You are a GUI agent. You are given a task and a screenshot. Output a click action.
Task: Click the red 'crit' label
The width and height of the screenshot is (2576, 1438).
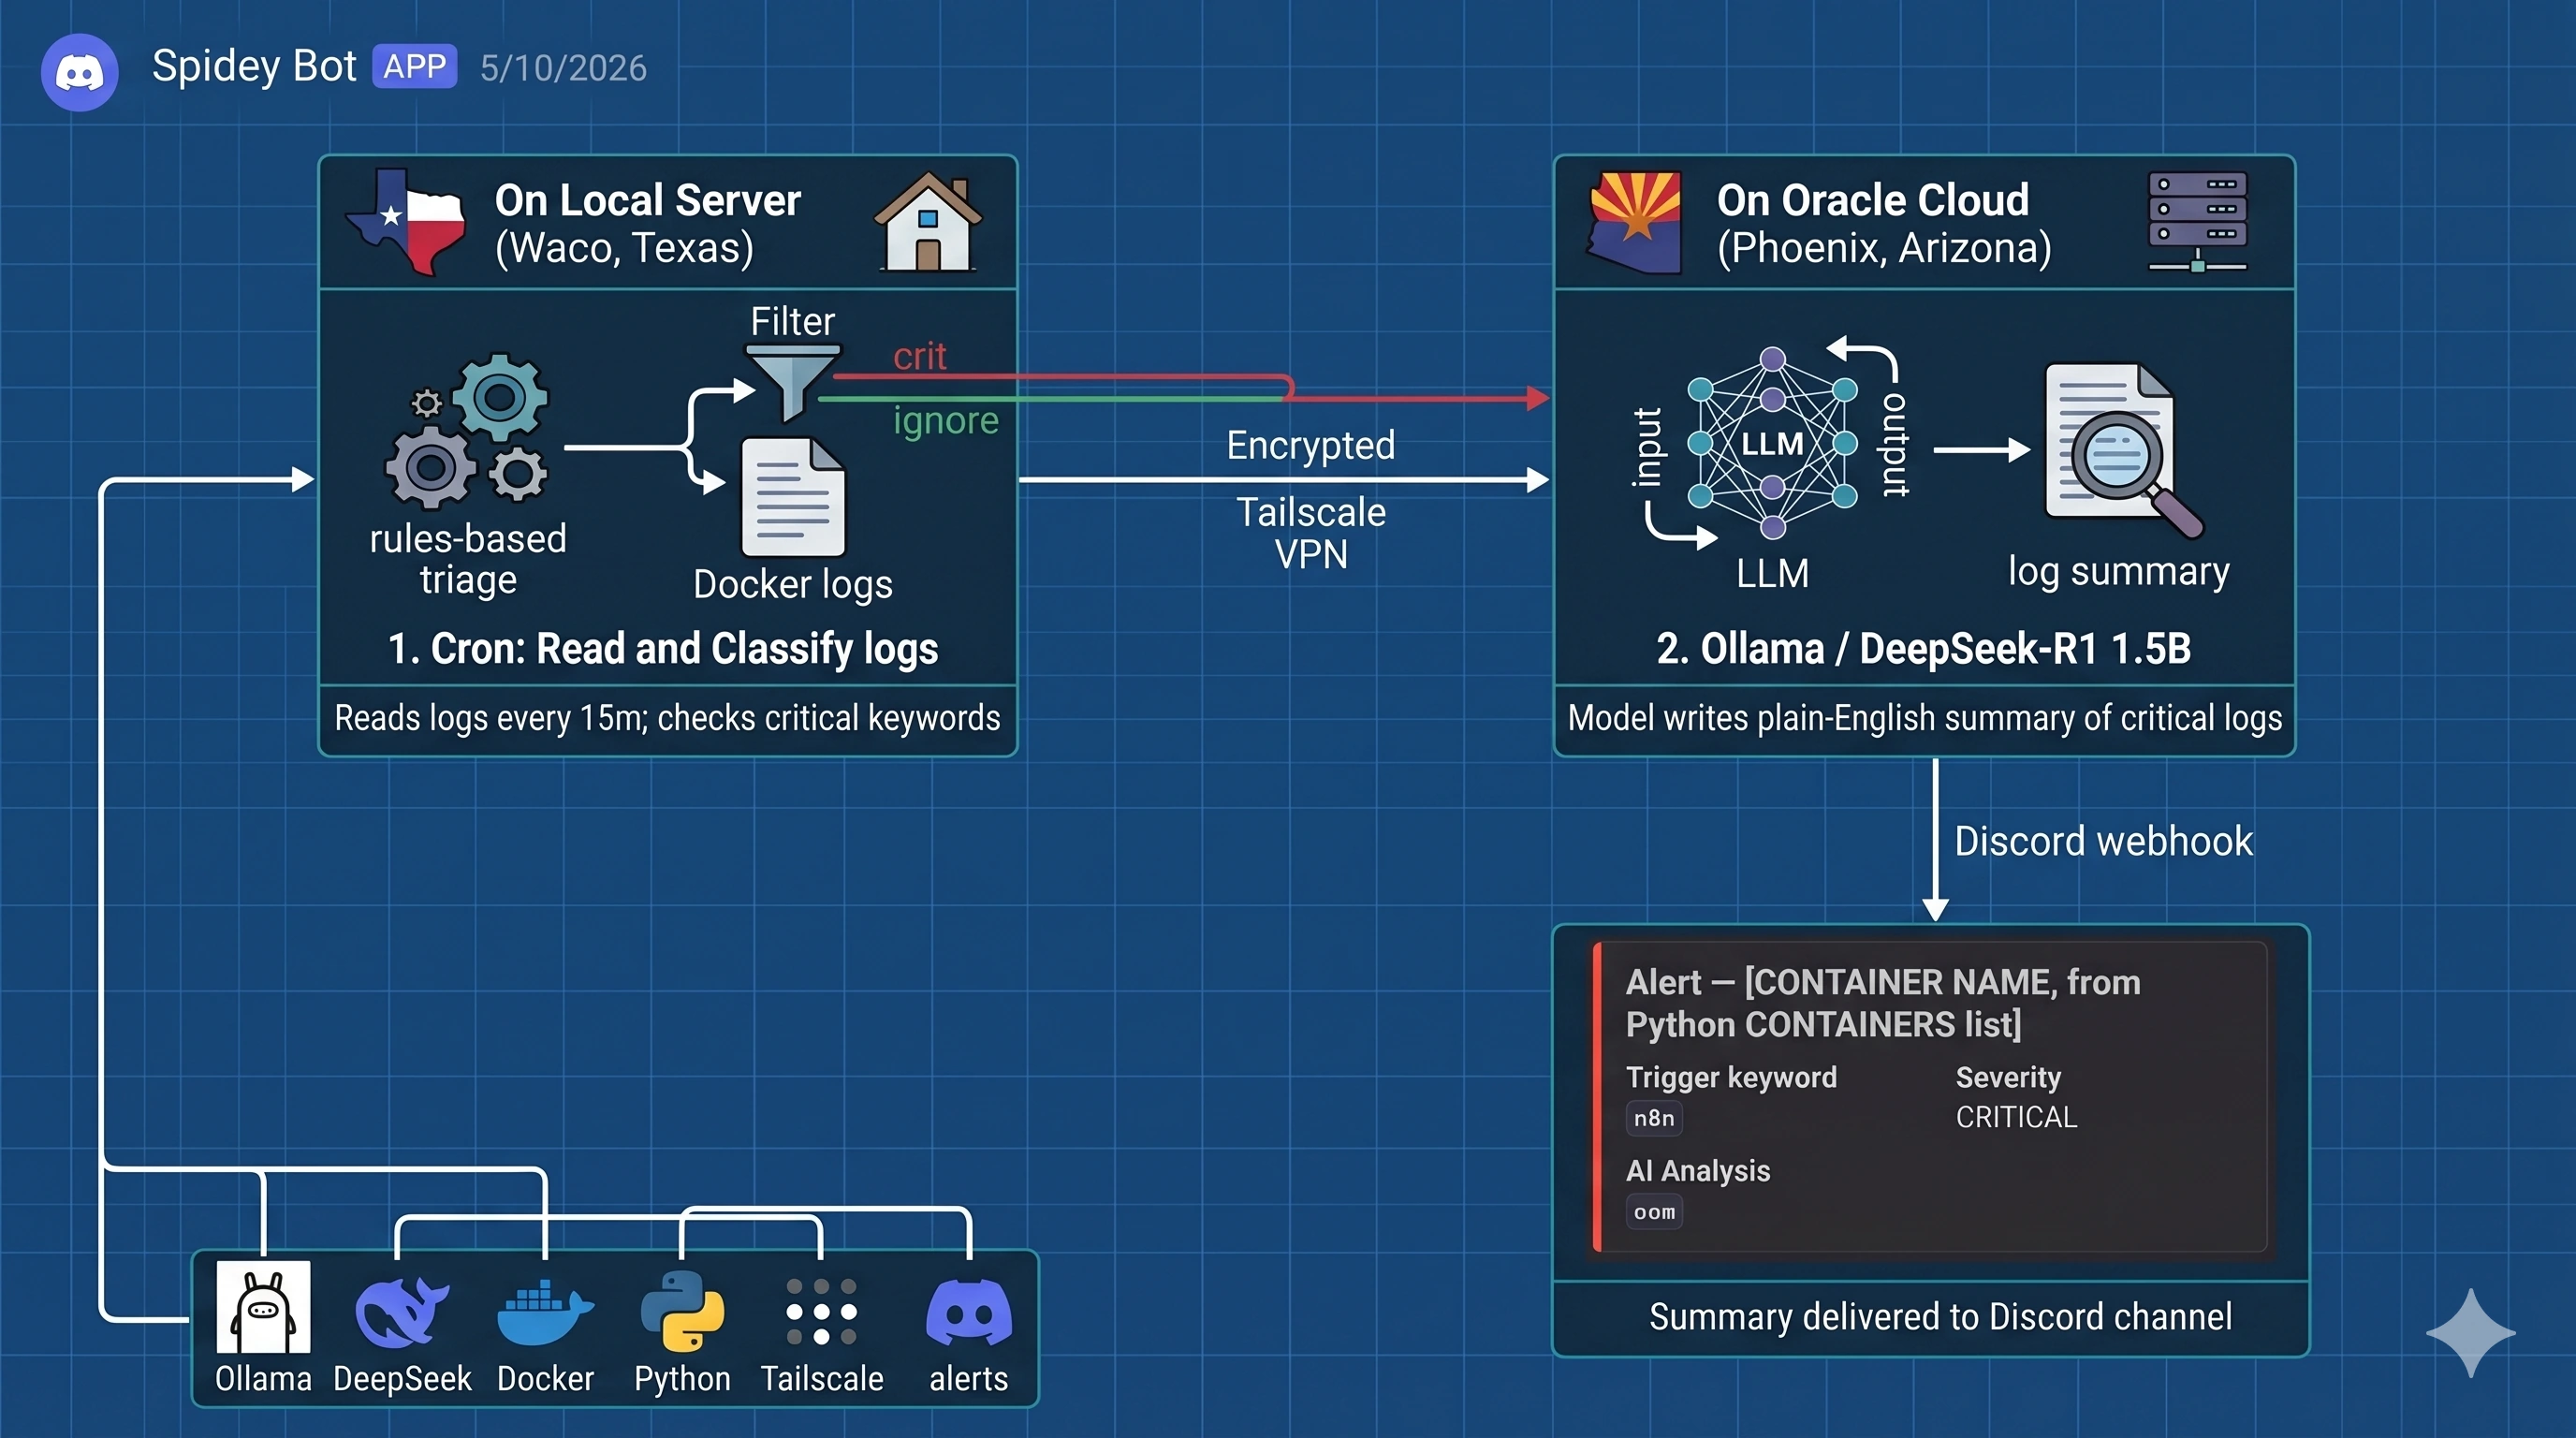(919, 356)
